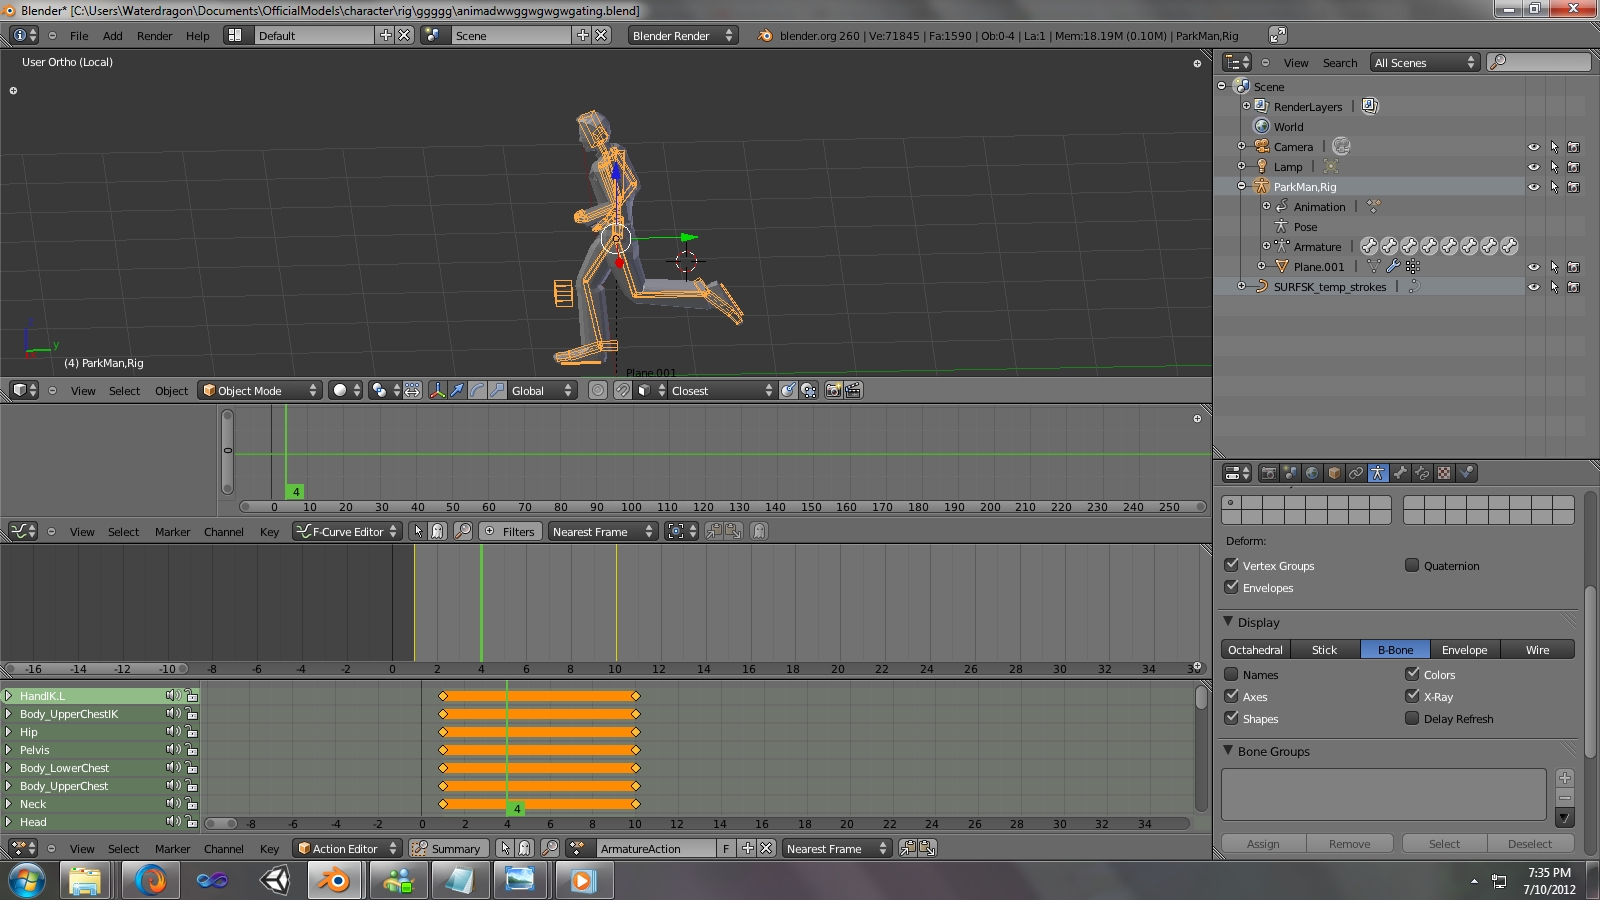Click the Action Editor copy keyframes icon
The width and height of the screenshot is (1600, 900).
908,848
